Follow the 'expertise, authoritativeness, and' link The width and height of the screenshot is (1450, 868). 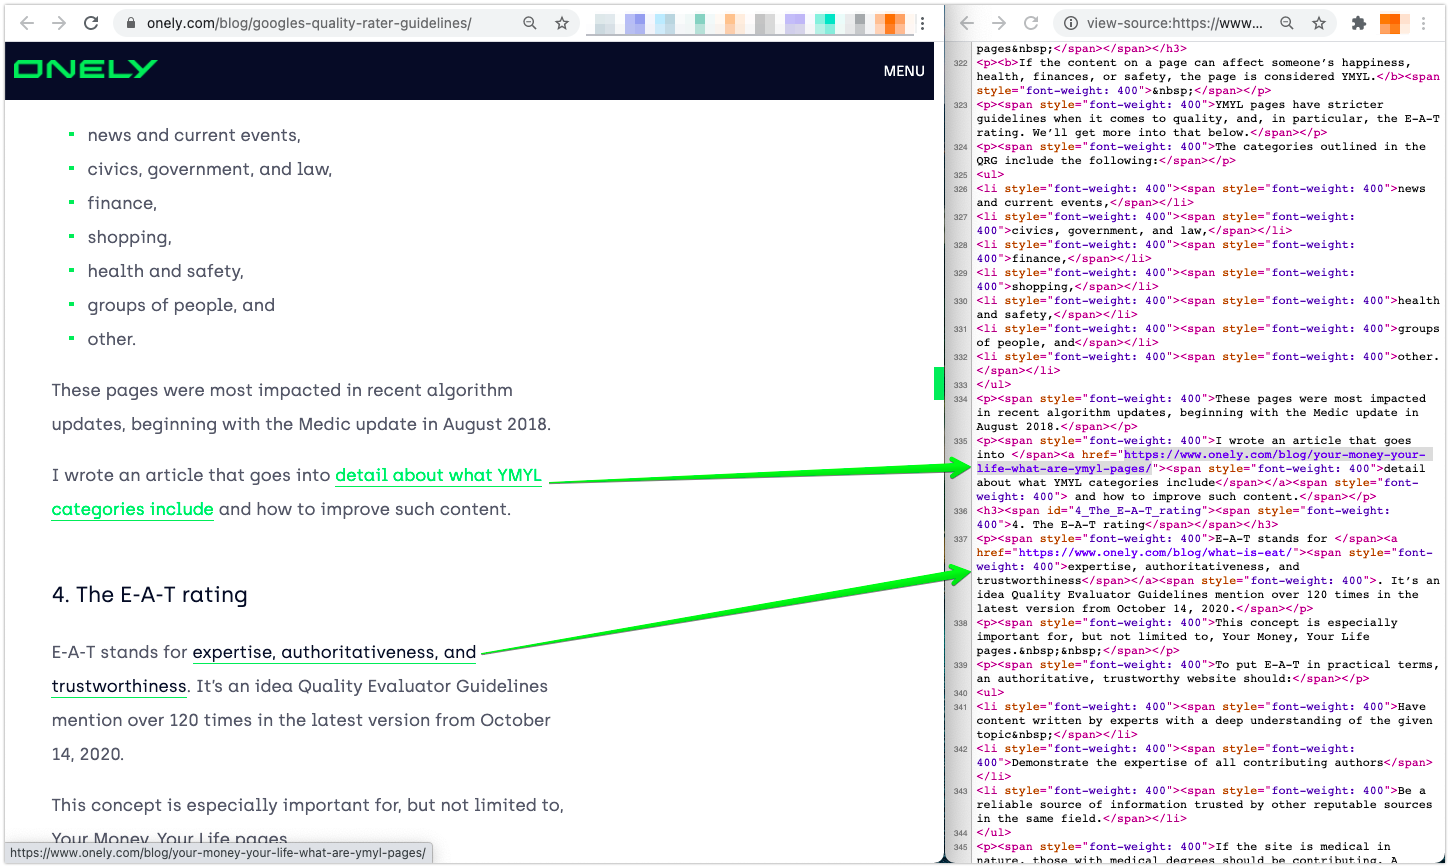pyautogui.click(x=334, y=653)
